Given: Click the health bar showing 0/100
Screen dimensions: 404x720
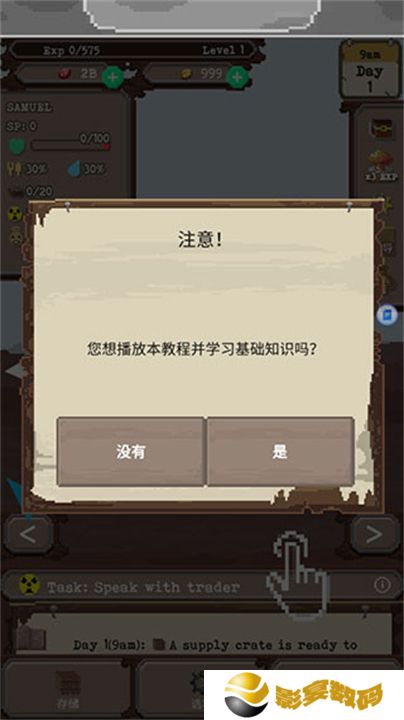Looking at the screenshot, I should coord(70,146).
